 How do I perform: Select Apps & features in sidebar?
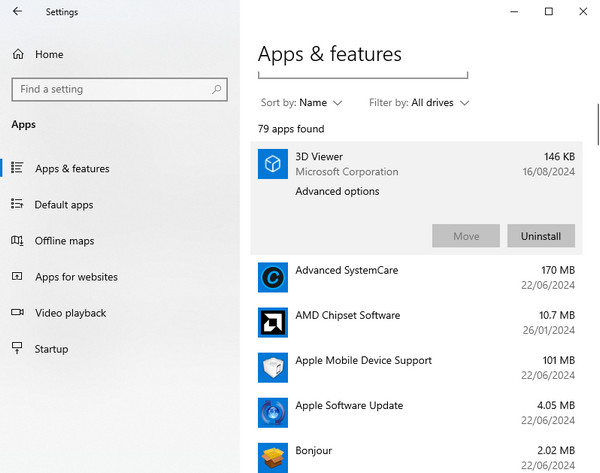(x=72, y=168)
